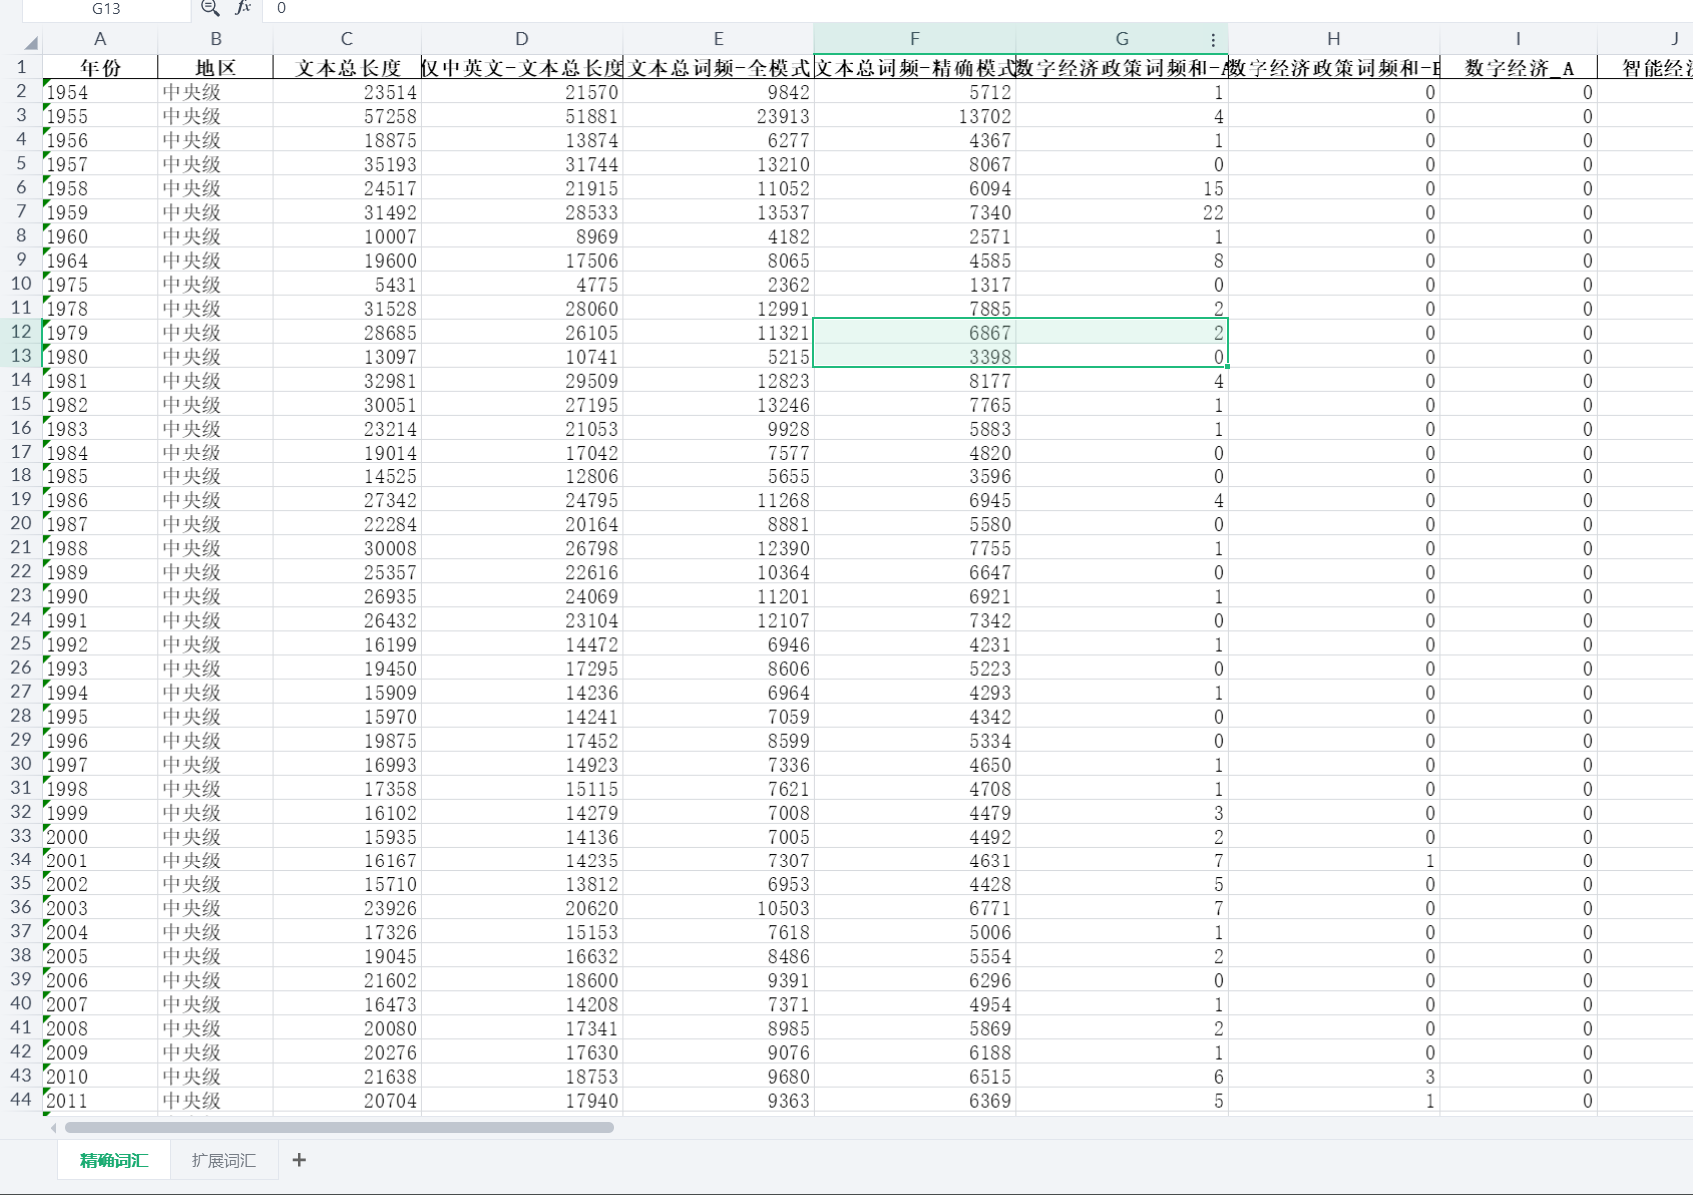1693x1195 pixels.
Task: Select column A header
Action: point(100,39)
